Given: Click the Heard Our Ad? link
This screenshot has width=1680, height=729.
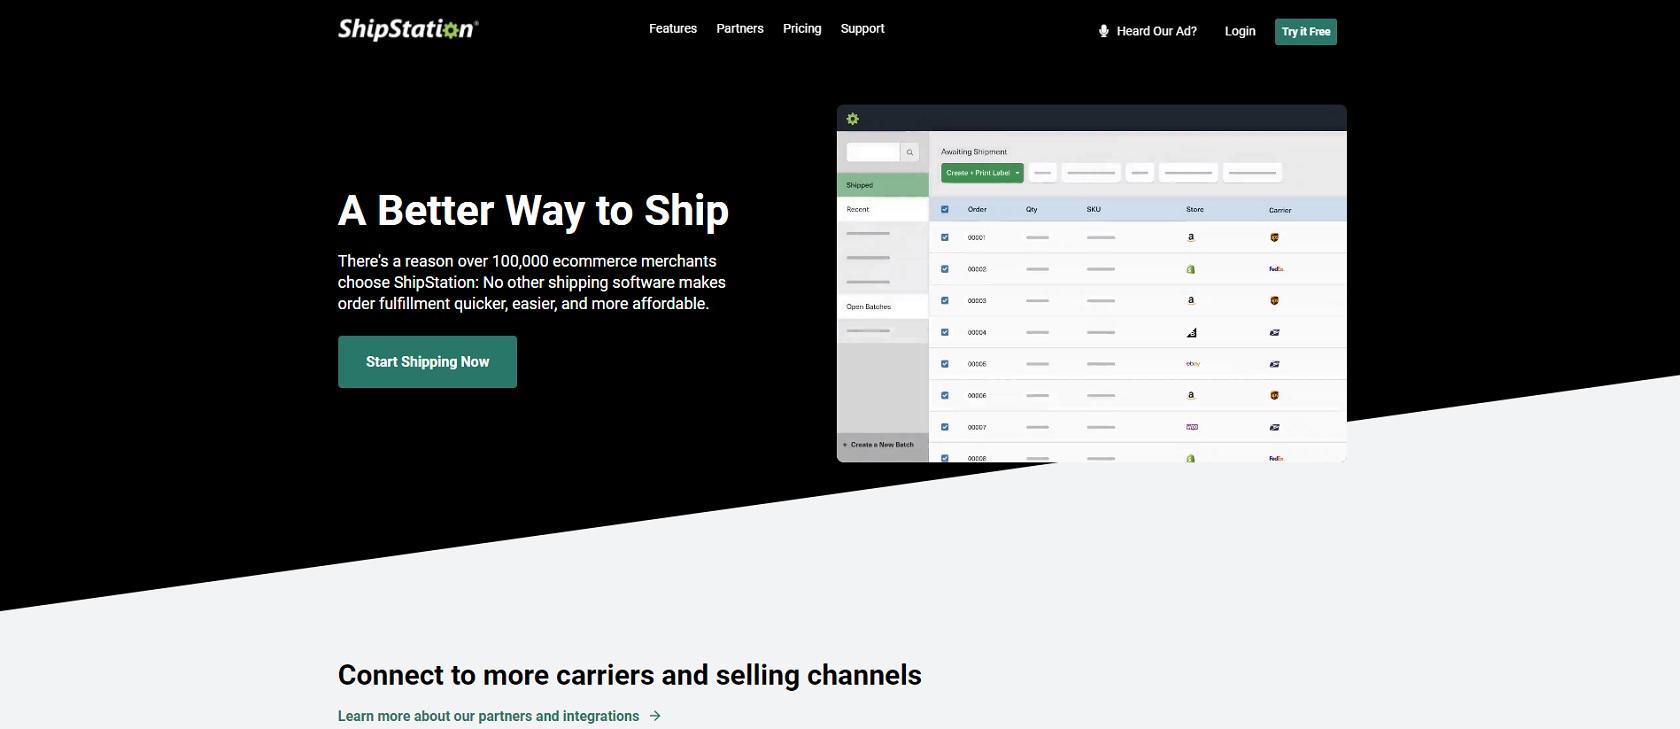Looking at the screenshot, I should pyautogui.click(x=1157, y=31).
